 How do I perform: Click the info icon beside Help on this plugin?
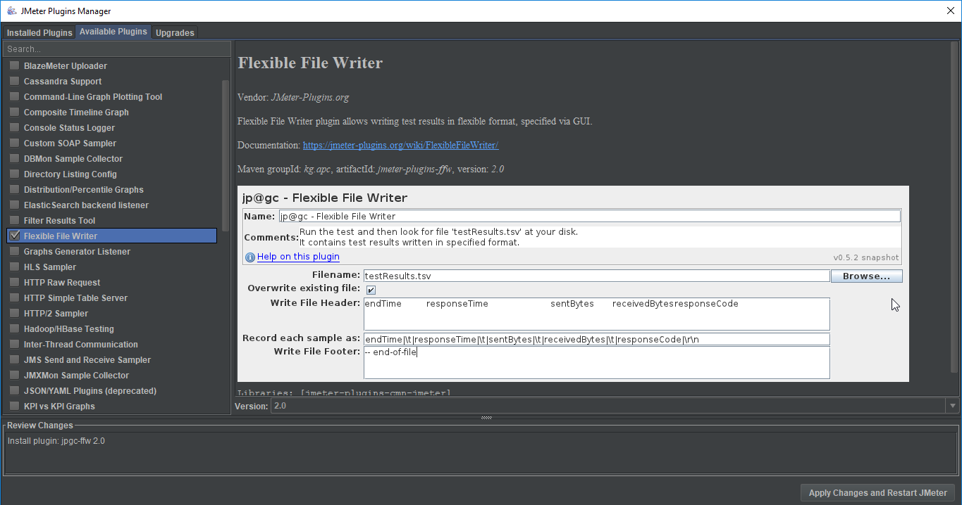tap(250, 257)
